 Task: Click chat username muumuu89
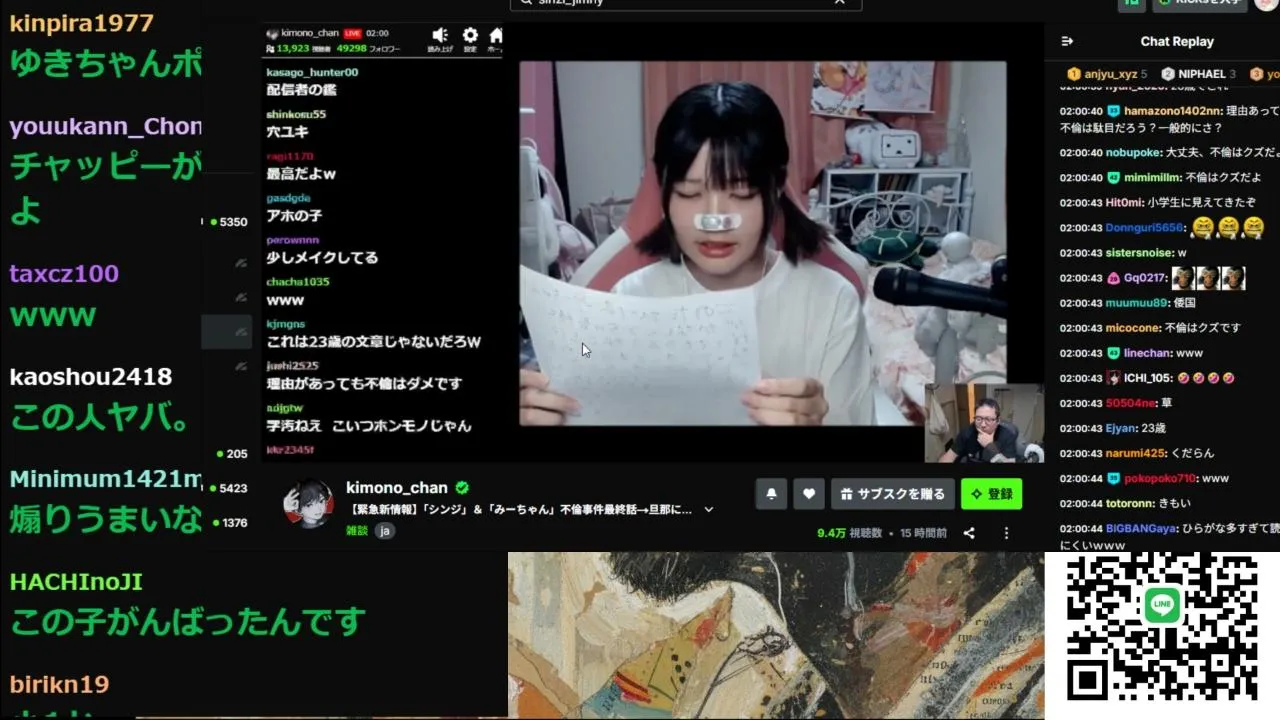coord(1137,303)
